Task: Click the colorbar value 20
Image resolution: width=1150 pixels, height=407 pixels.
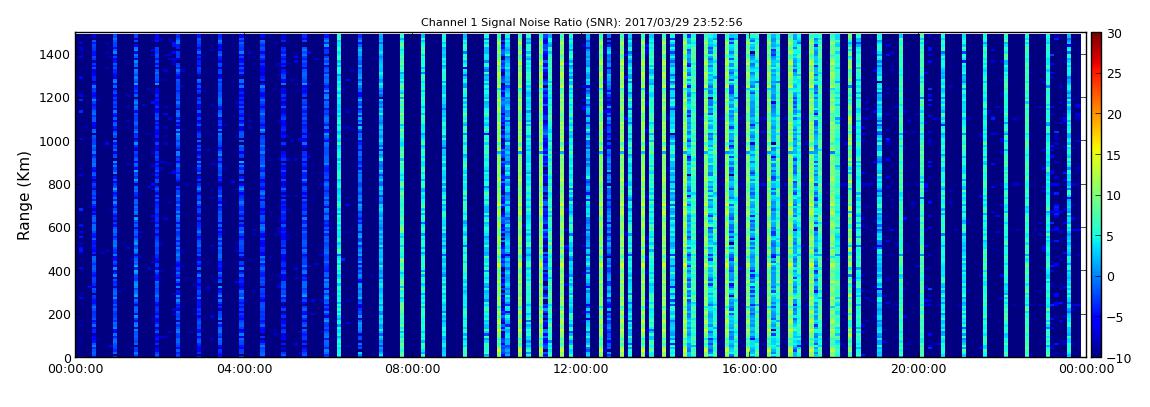Action: (x=1114, y=114)
